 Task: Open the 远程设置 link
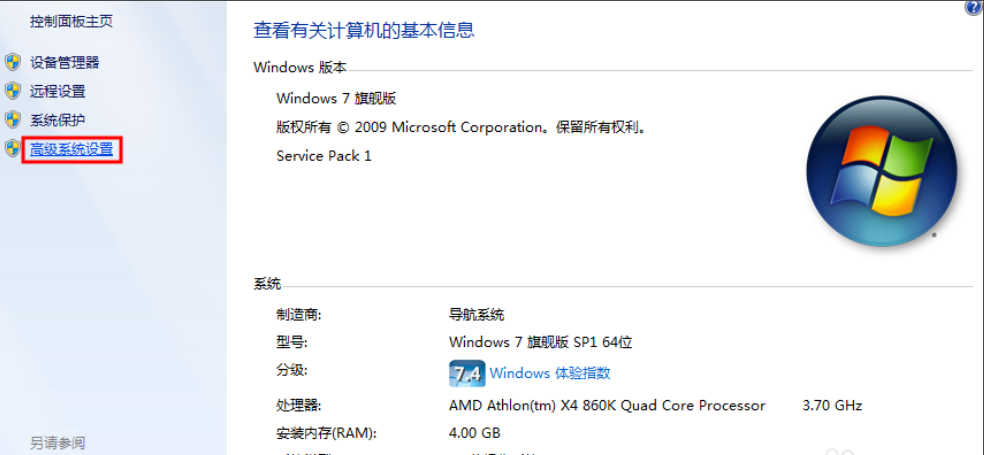coord(58,91)
